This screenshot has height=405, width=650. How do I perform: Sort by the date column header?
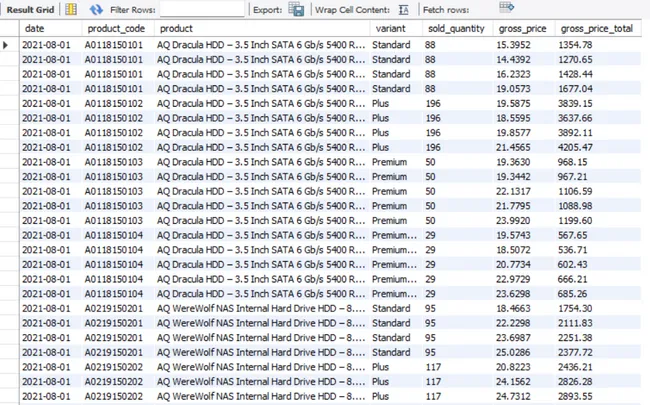click(x=34, y=29)
